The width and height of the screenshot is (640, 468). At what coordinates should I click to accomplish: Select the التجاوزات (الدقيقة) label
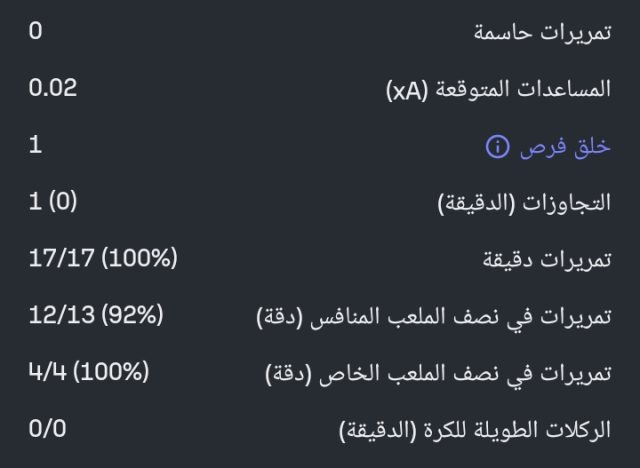pyautogui.click(x=525, y=204)
